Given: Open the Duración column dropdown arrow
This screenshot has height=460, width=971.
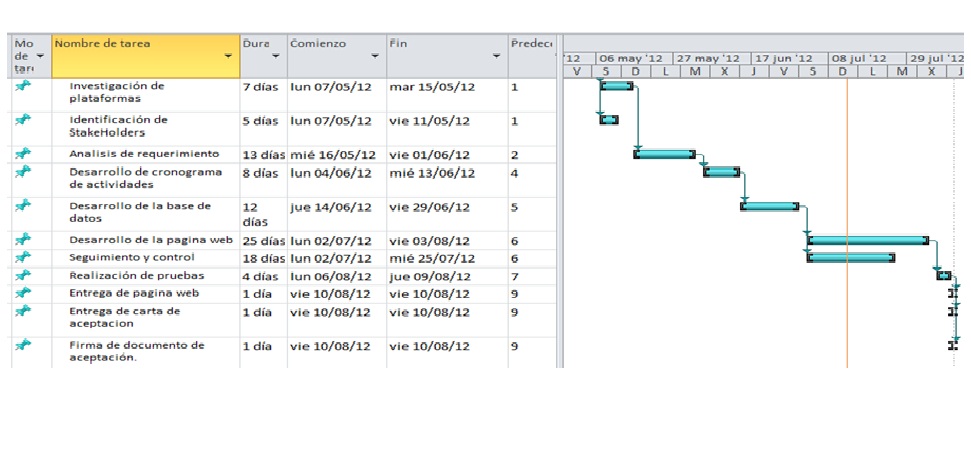Looking at the screenshot, I should (x=276, y=56).
